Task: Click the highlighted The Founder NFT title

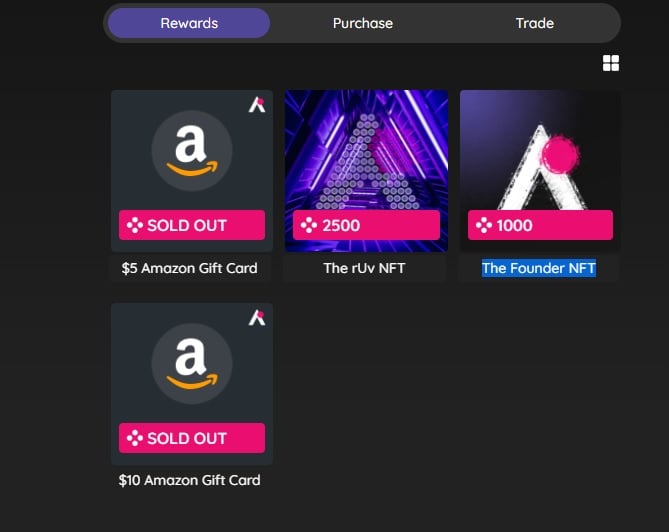Action: click(539, 268)
